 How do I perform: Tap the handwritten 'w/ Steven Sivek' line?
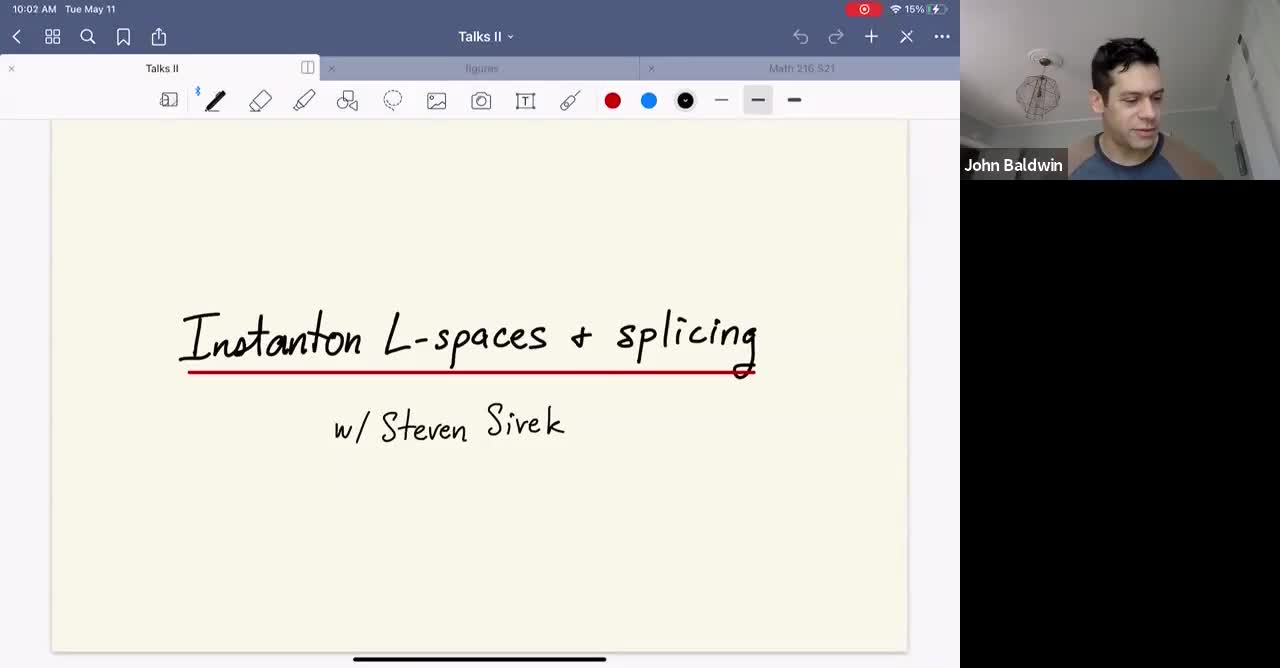[449, 424]
